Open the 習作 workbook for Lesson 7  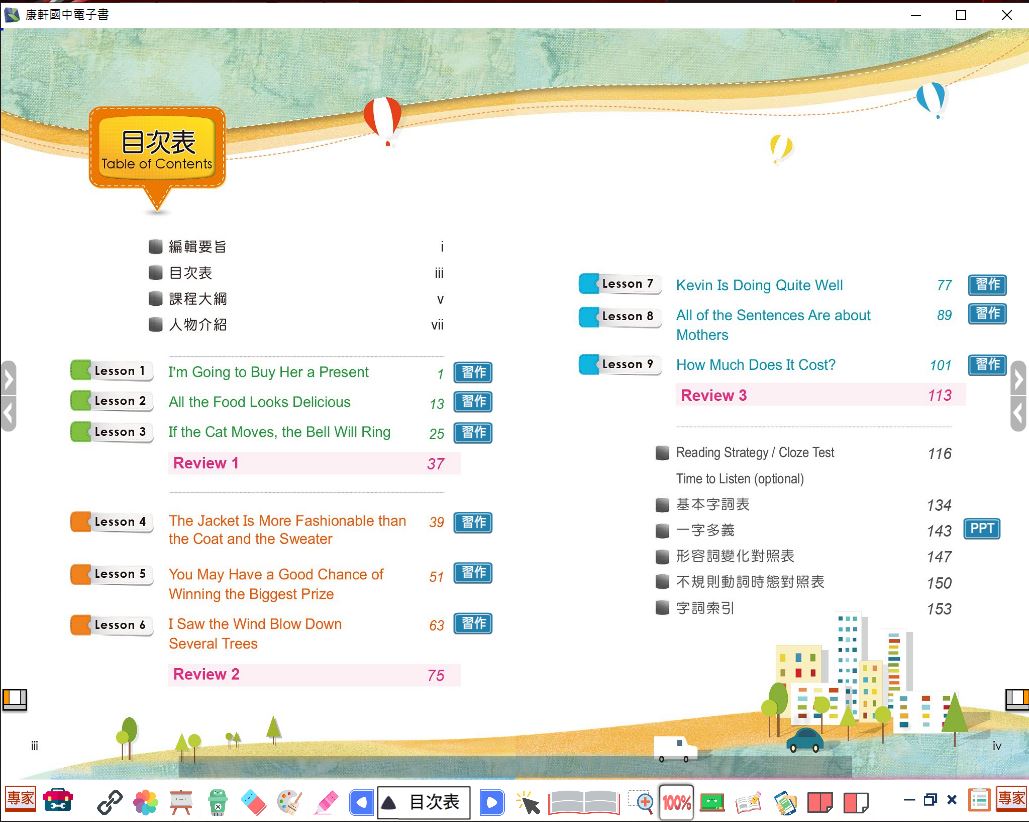[987, 285]
